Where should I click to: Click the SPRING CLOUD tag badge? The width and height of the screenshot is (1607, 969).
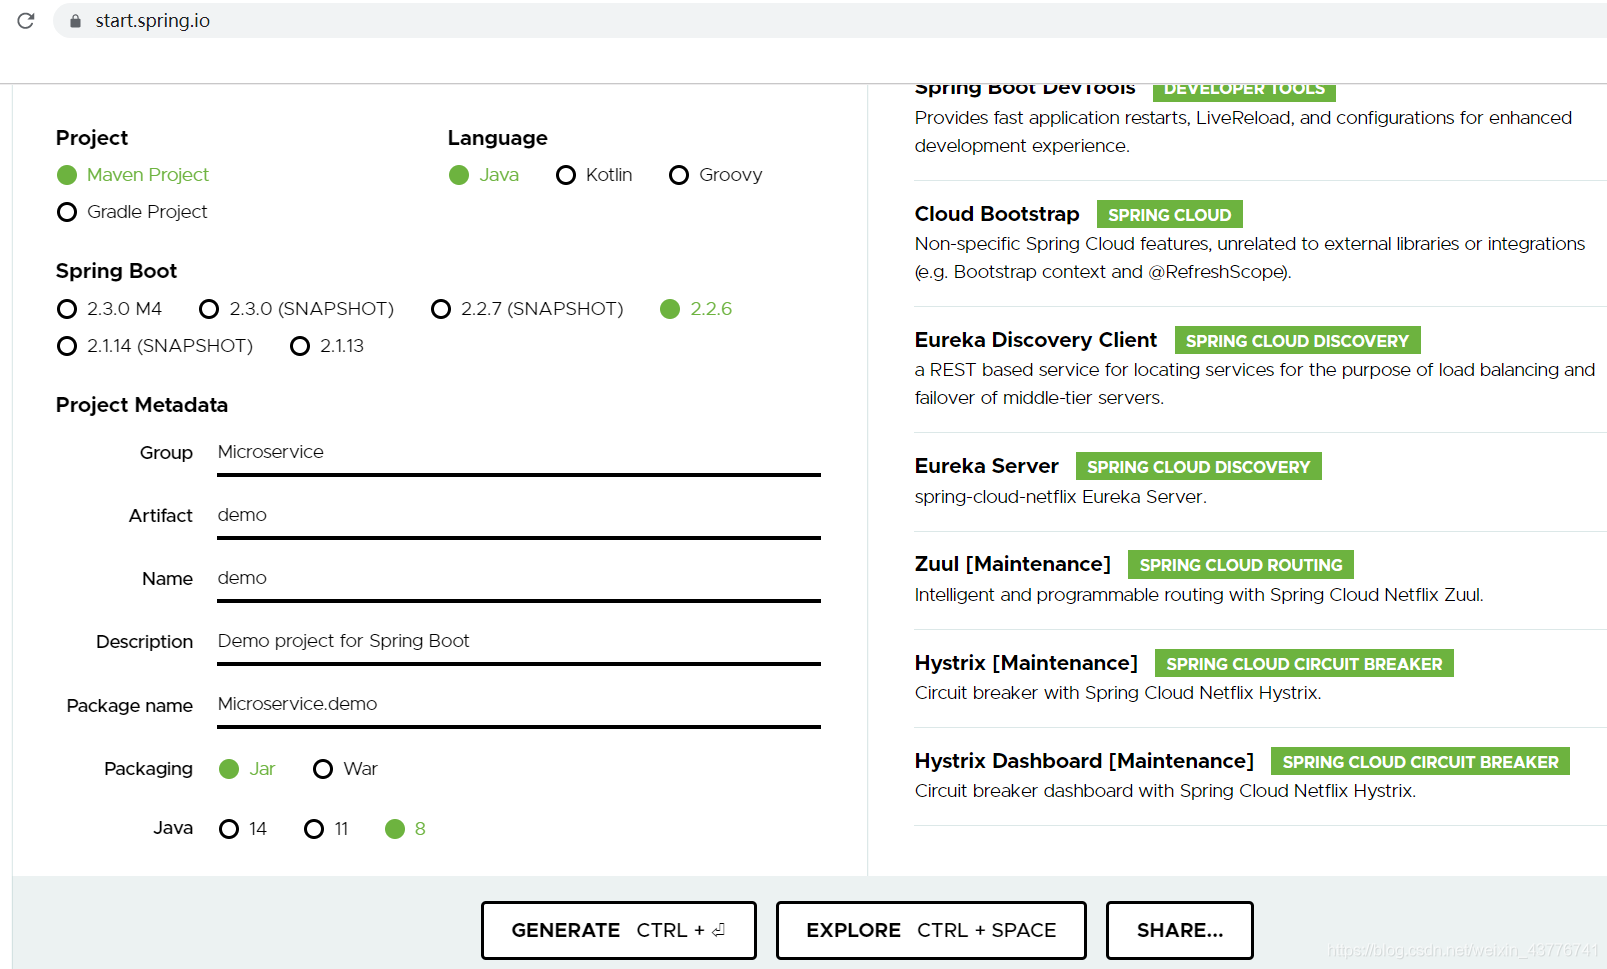pyautogui.click(x=1170, y=215)
